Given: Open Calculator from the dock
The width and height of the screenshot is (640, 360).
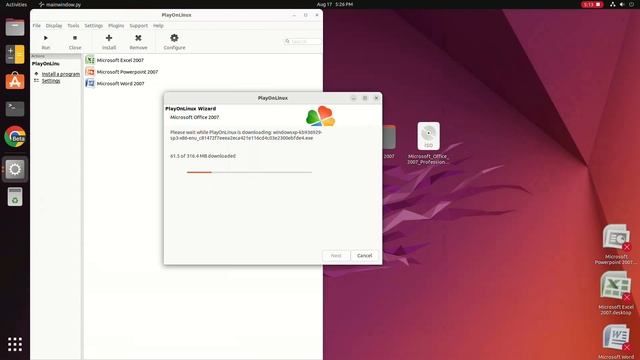Looking at the screenshot, I should 15,54.
